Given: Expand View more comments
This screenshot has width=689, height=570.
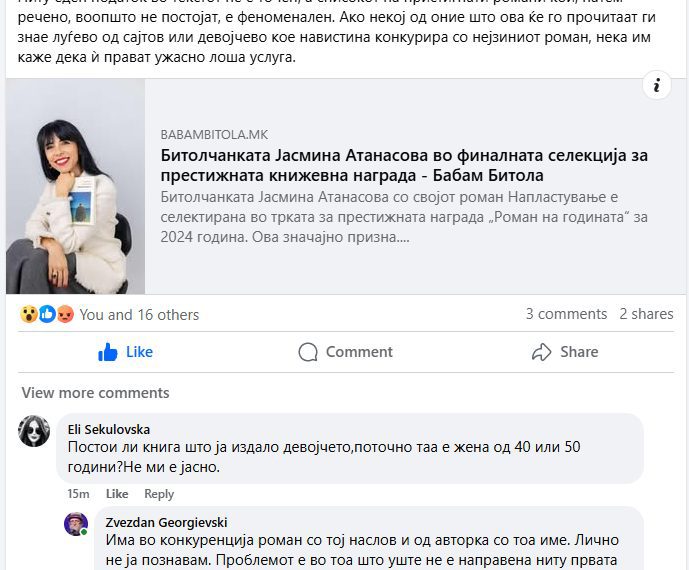Looking at the screenshot, I should [95, 392].
